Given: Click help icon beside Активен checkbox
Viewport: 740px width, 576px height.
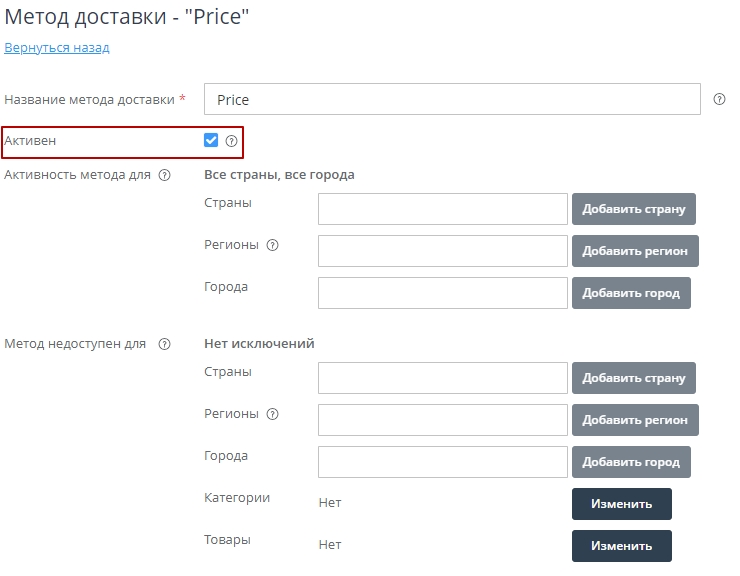Looking at the screenshot, I should point(232,141).
